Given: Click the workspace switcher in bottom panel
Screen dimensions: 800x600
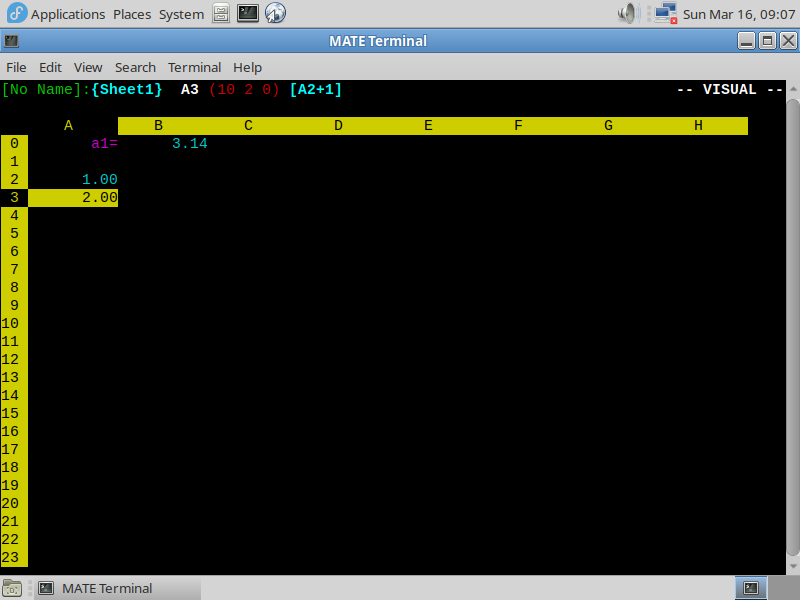Looking at the screenshot, I should tap(750, 588).
